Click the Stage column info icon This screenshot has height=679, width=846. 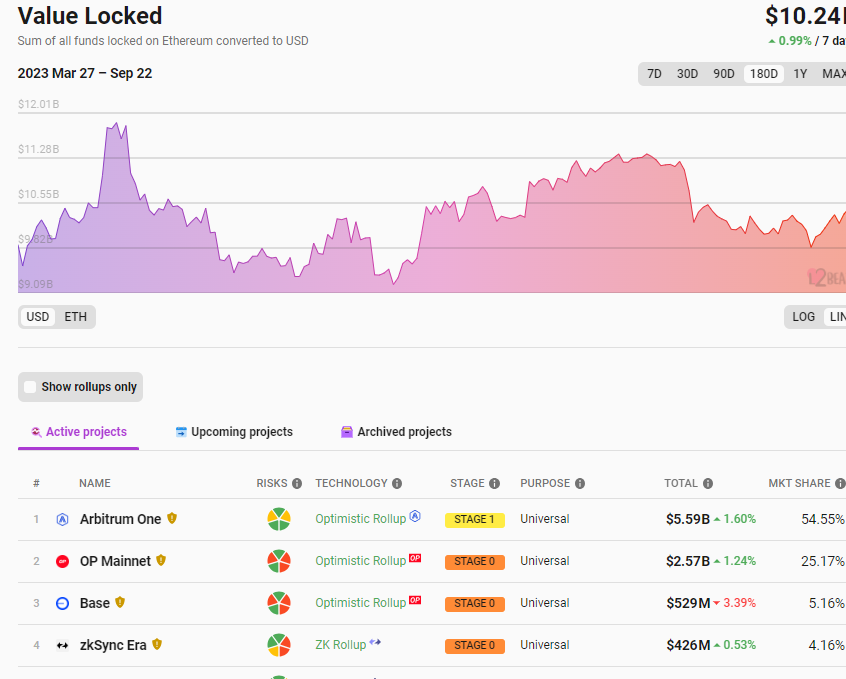pos(494,484)
